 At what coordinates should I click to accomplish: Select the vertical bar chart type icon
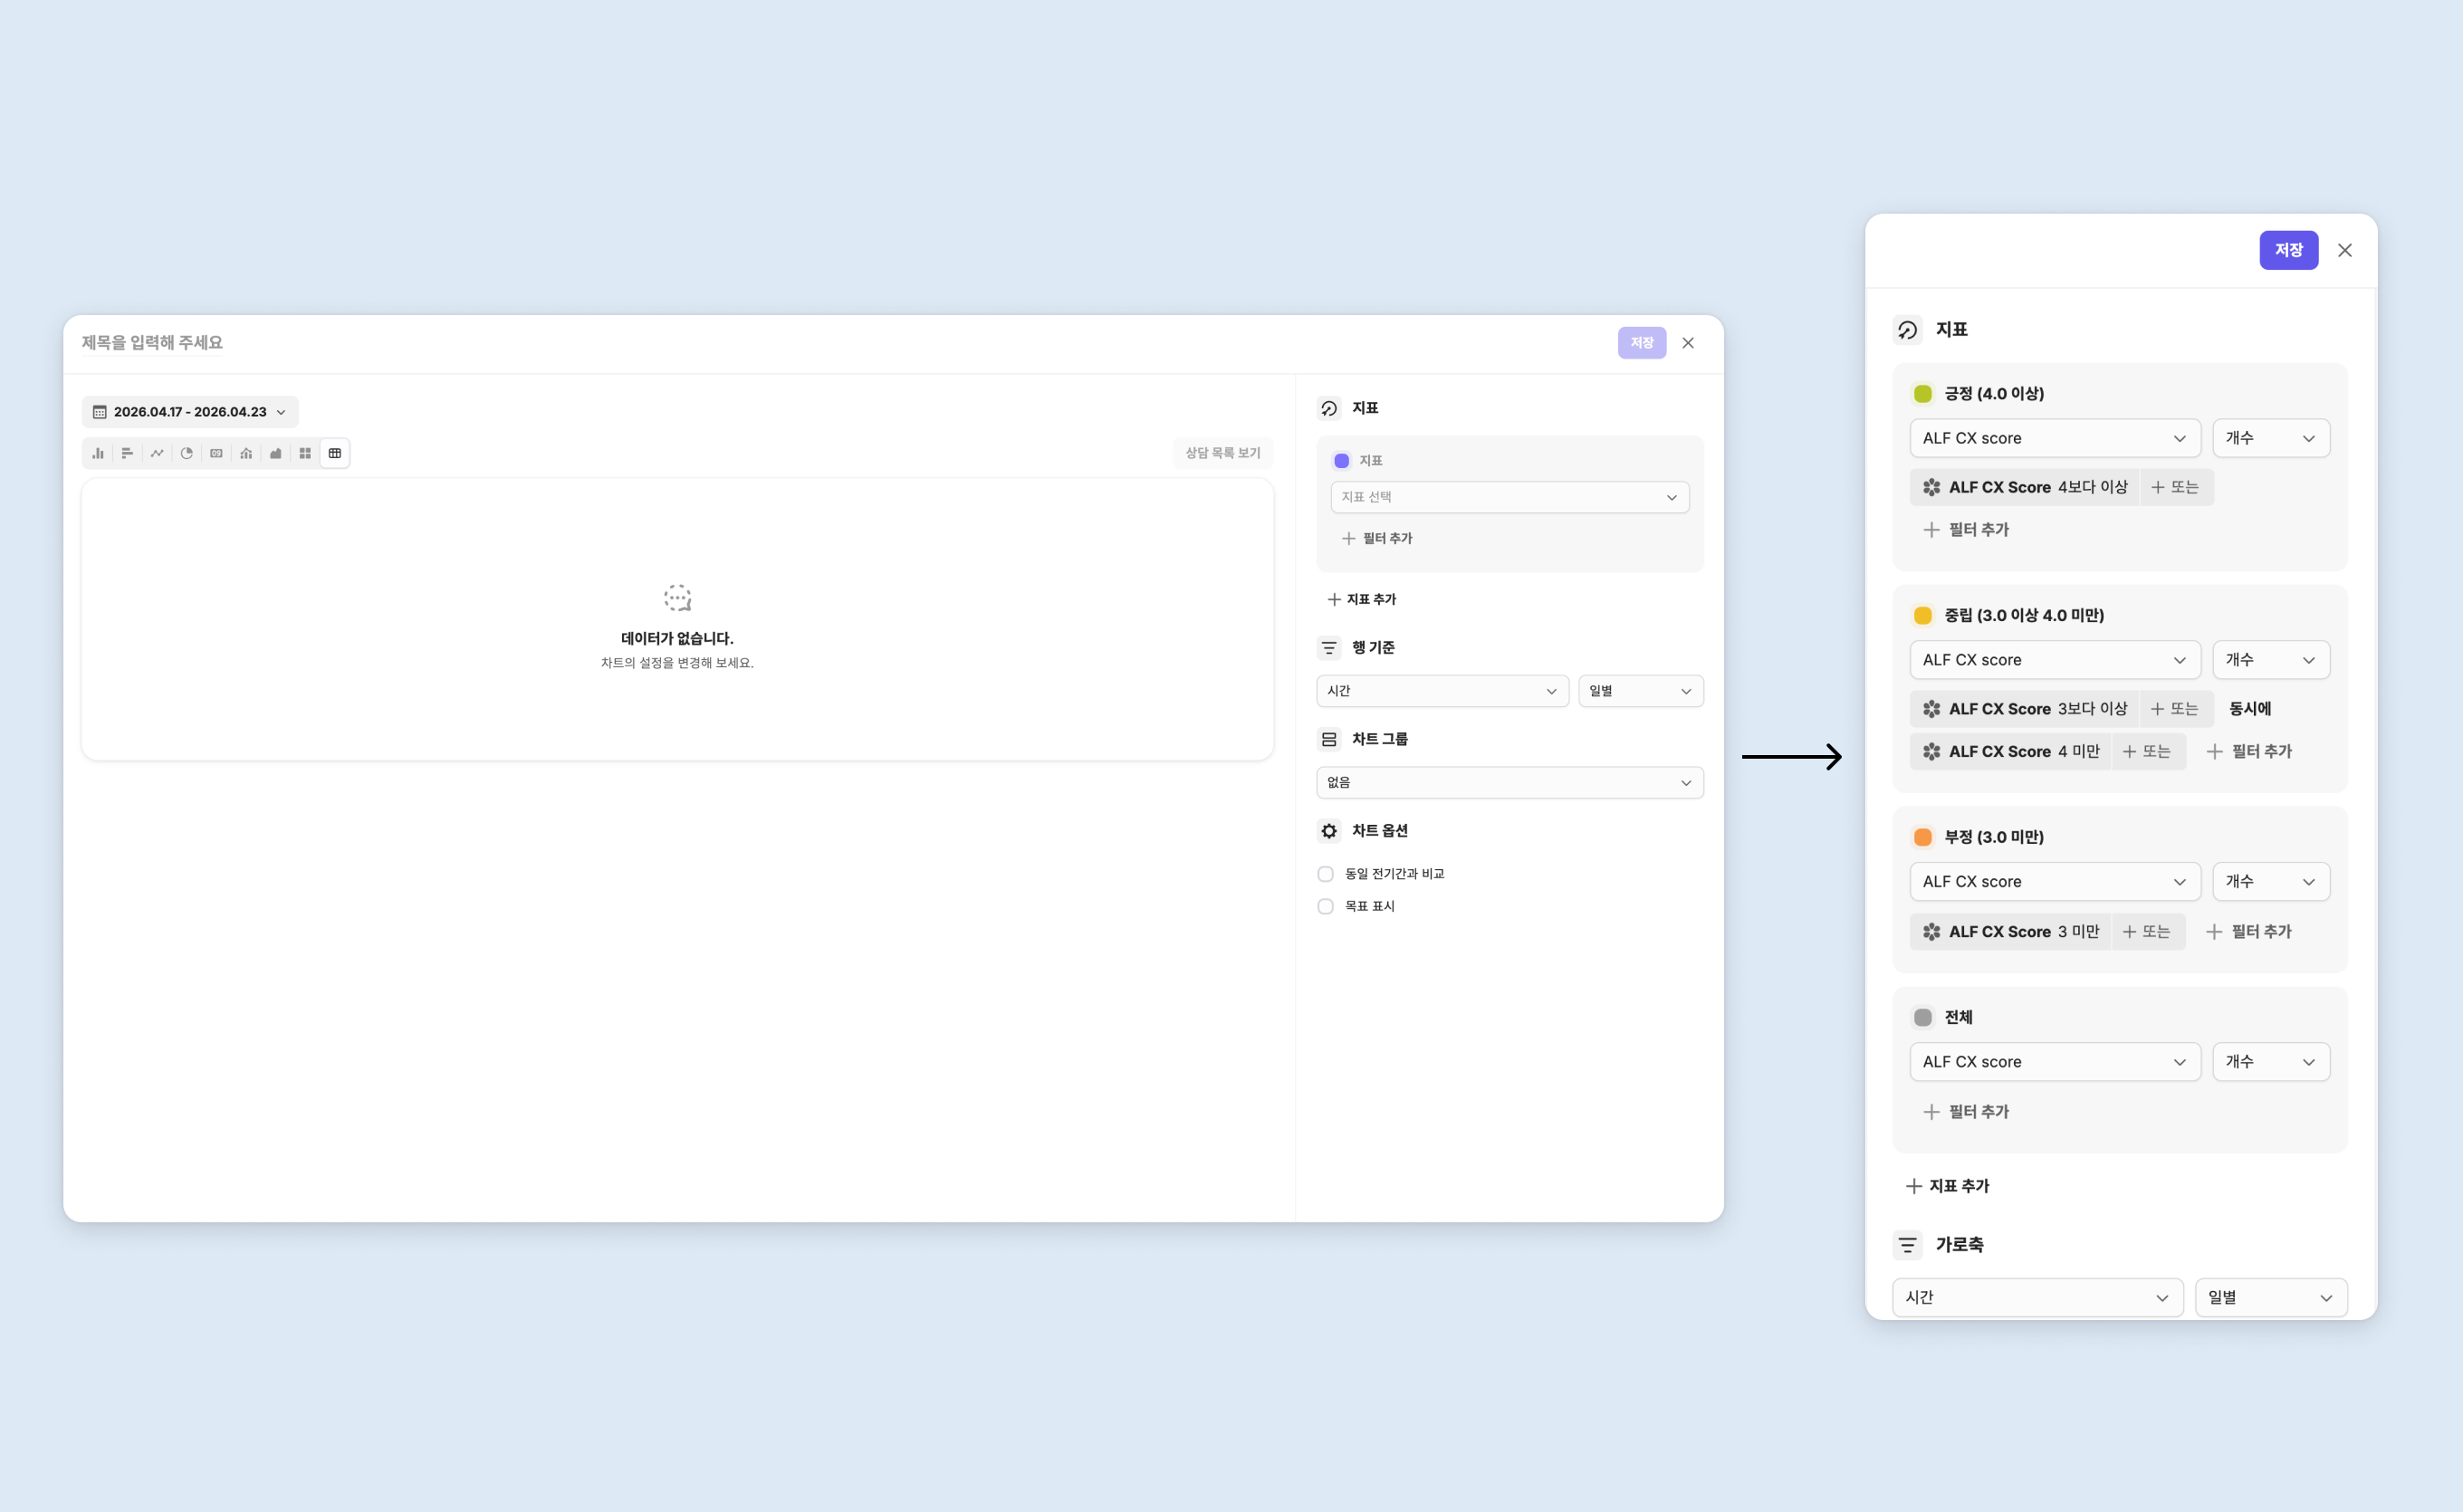click(x=98, y=453)
